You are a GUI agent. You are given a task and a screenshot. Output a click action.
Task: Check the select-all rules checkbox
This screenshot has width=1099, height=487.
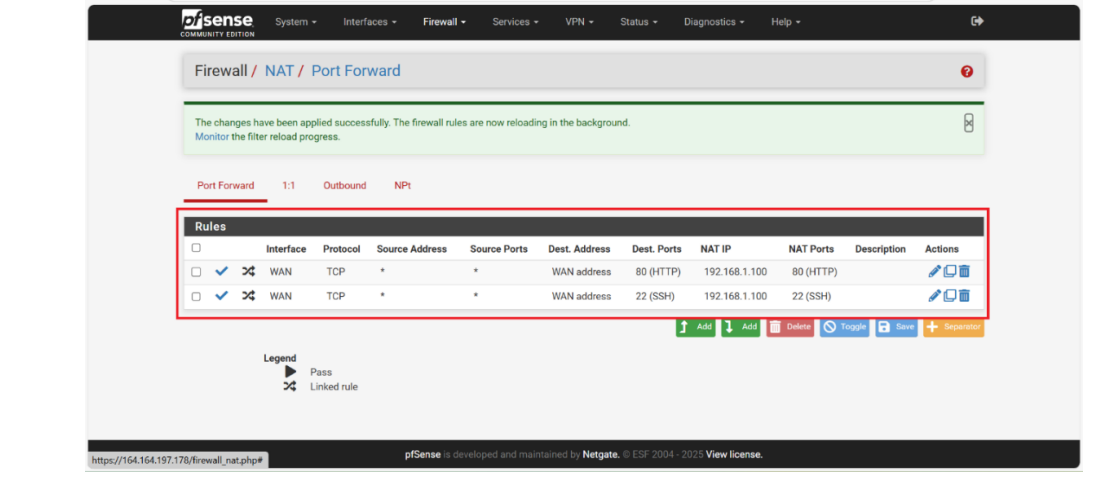pos(196,248)
